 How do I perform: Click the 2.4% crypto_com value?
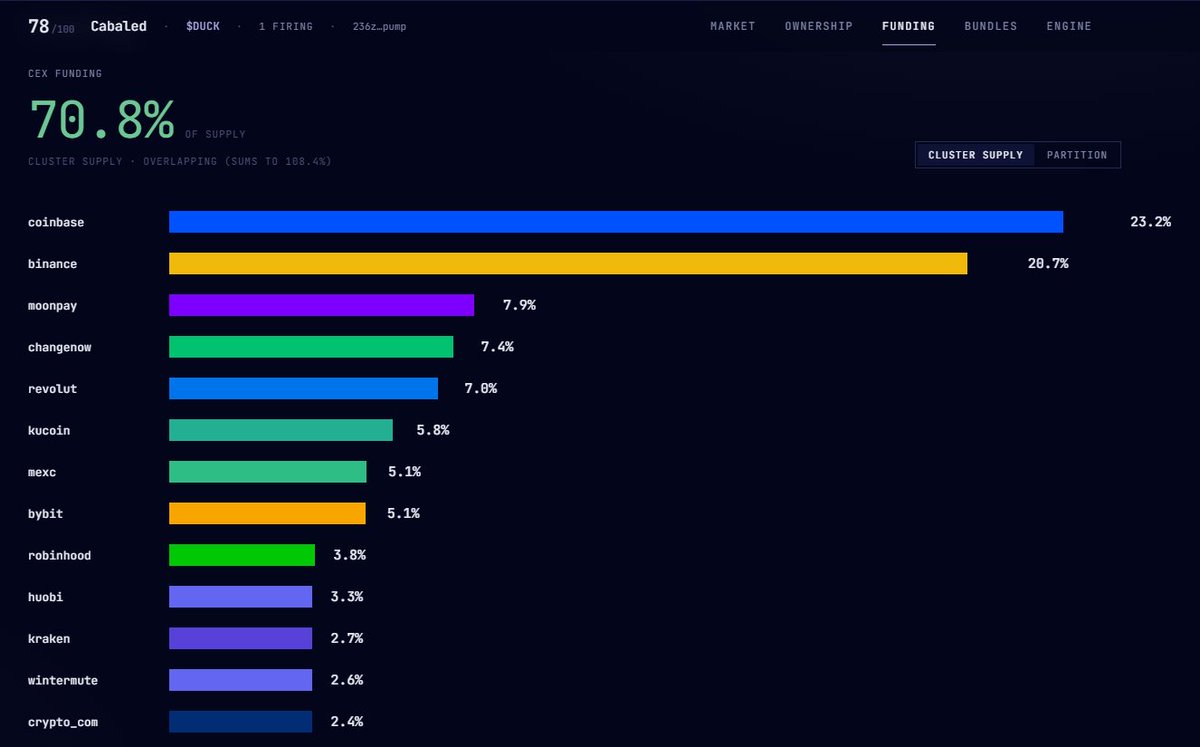click(346, 722)
